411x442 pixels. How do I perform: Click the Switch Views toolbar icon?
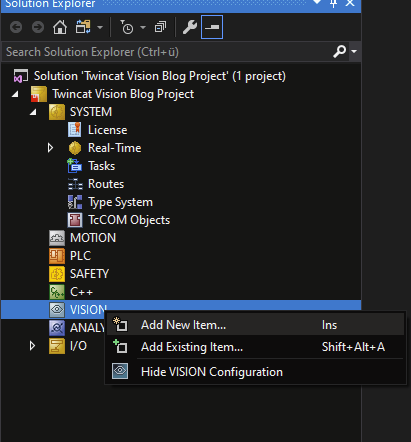tap(83, 27)
